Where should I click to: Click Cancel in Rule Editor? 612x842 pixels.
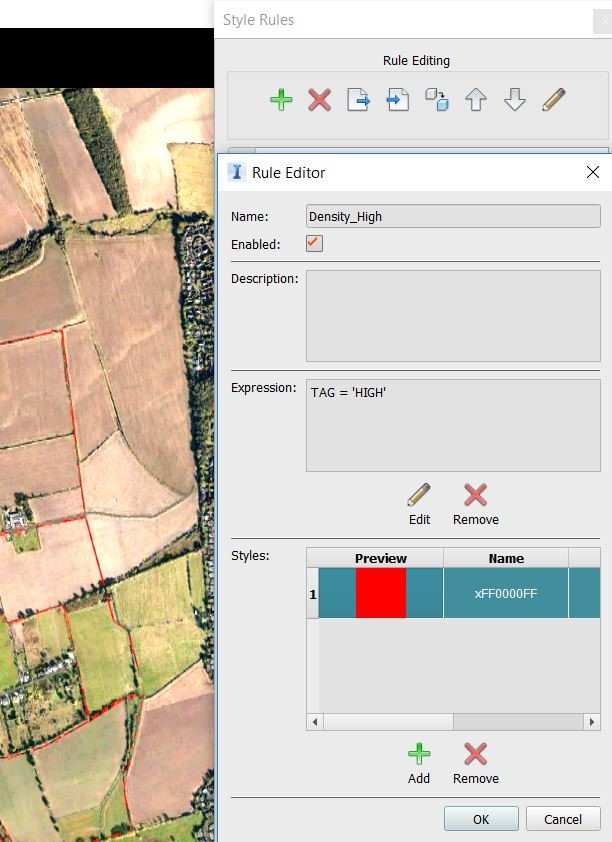pos(563,819)
